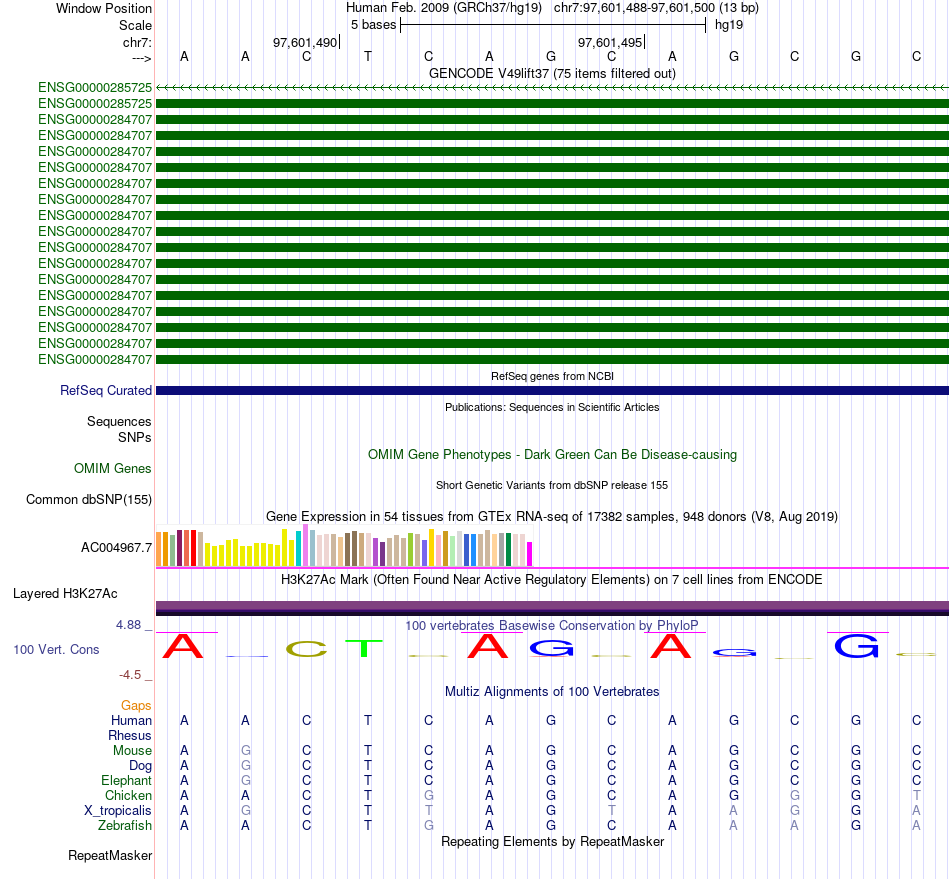Click the RefSeq genes from NCBI title

pos(552,376)
